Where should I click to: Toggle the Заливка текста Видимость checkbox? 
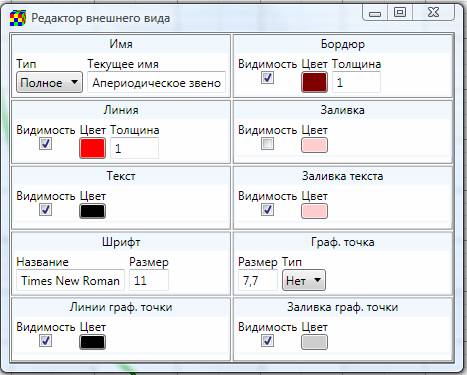(x=267, y=210)
